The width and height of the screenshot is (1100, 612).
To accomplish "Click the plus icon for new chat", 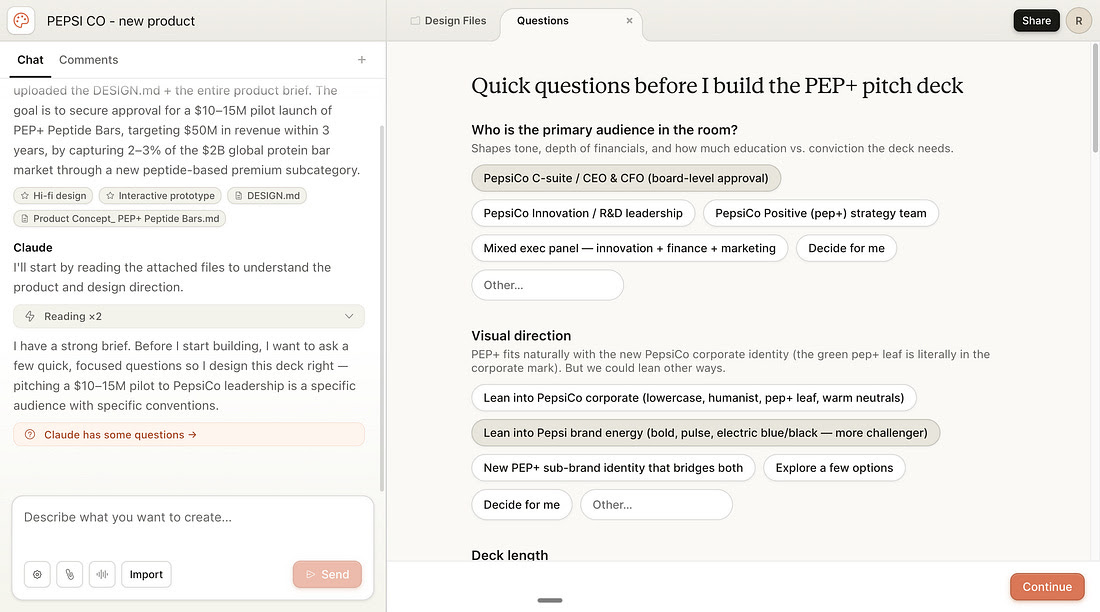I will pyautogui.click(x=362, y=60).
